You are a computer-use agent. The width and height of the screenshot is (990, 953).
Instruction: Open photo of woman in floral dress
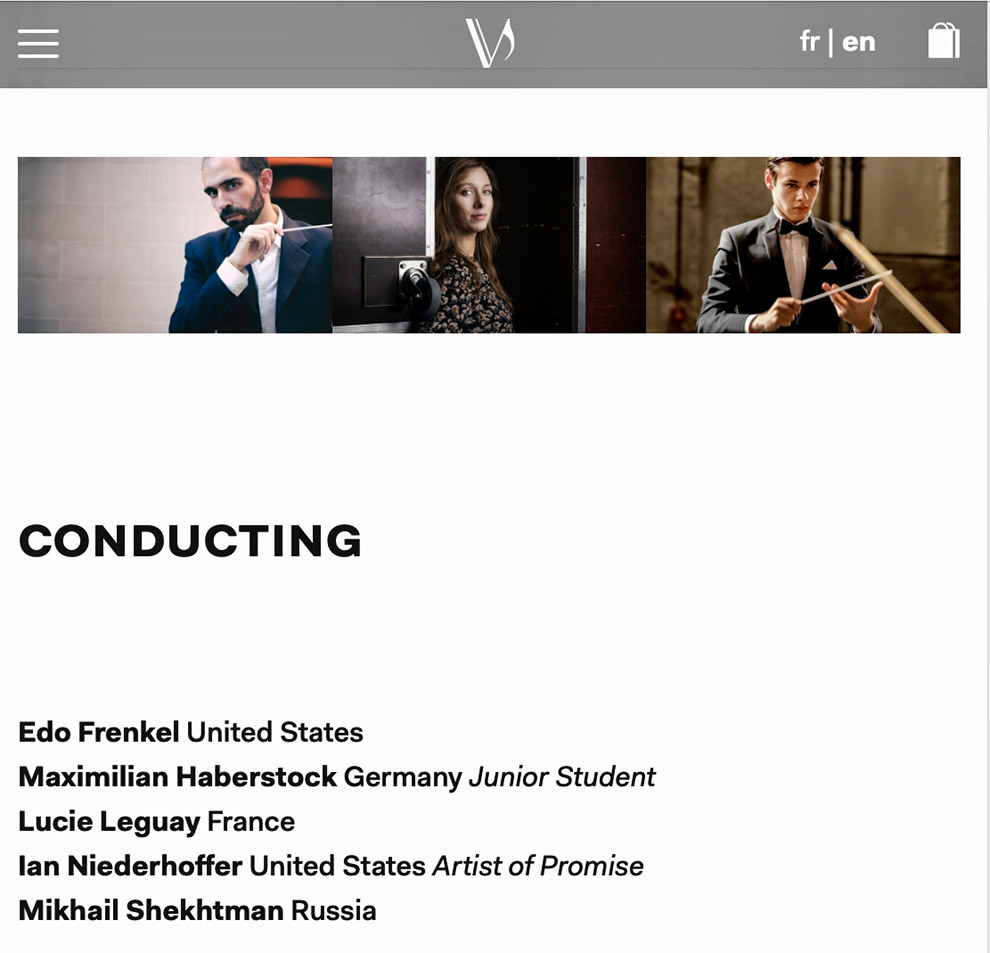click(x=489, y=245)
